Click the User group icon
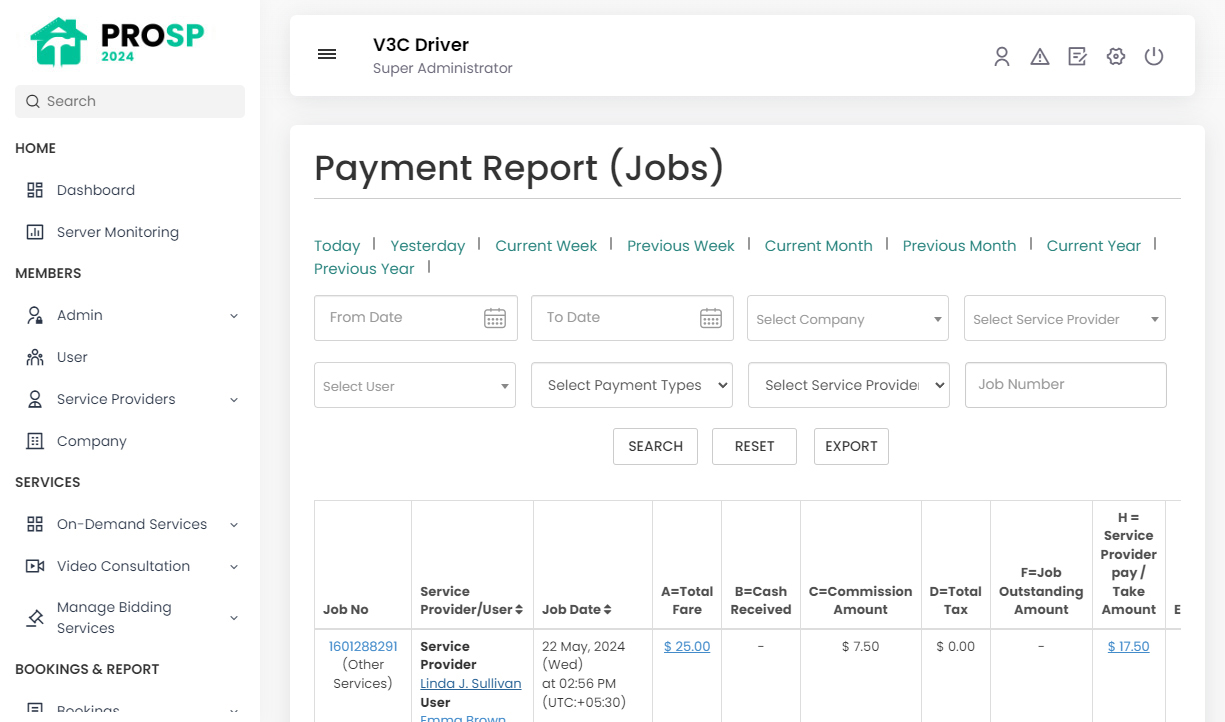 point(35,357)
